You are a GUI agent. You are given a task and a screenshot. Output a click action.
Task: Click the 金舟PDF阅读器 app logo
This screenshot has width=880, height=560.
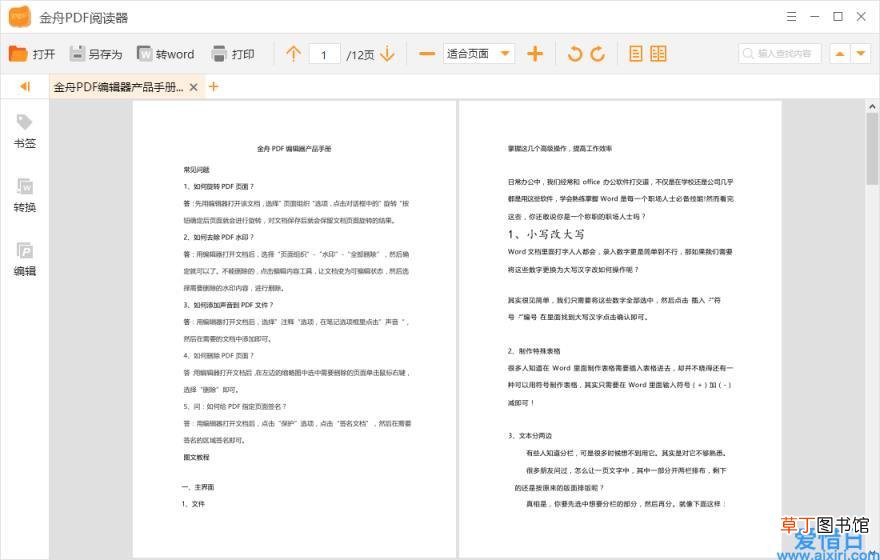[x=20, y=17]
